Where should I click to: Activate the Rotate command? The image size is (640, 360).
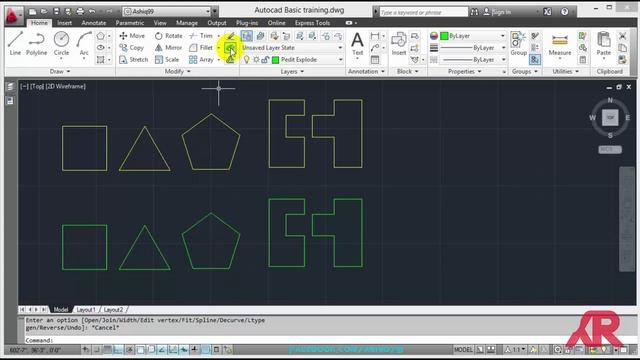(169, 36)
